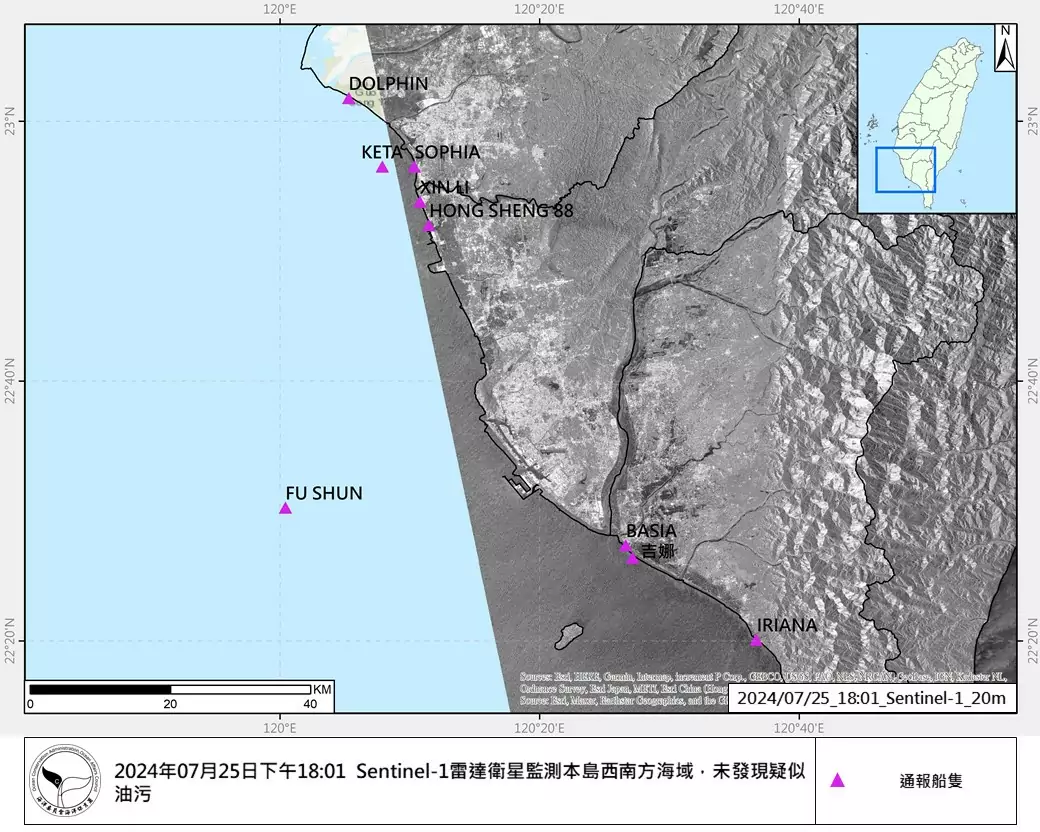Click the top 120°40'E longitude label
The height and width of the screenshot is (832, 1040).
[x=799, y=9]
